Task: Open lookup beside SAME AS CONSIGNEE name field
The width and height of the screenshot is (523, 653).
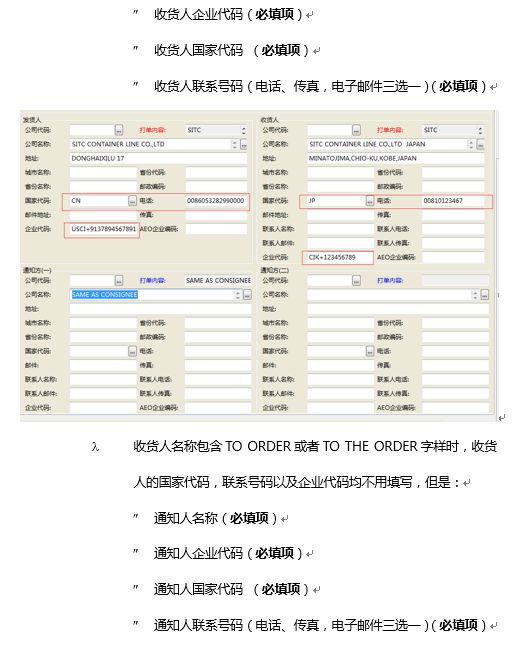Action: 247,295
